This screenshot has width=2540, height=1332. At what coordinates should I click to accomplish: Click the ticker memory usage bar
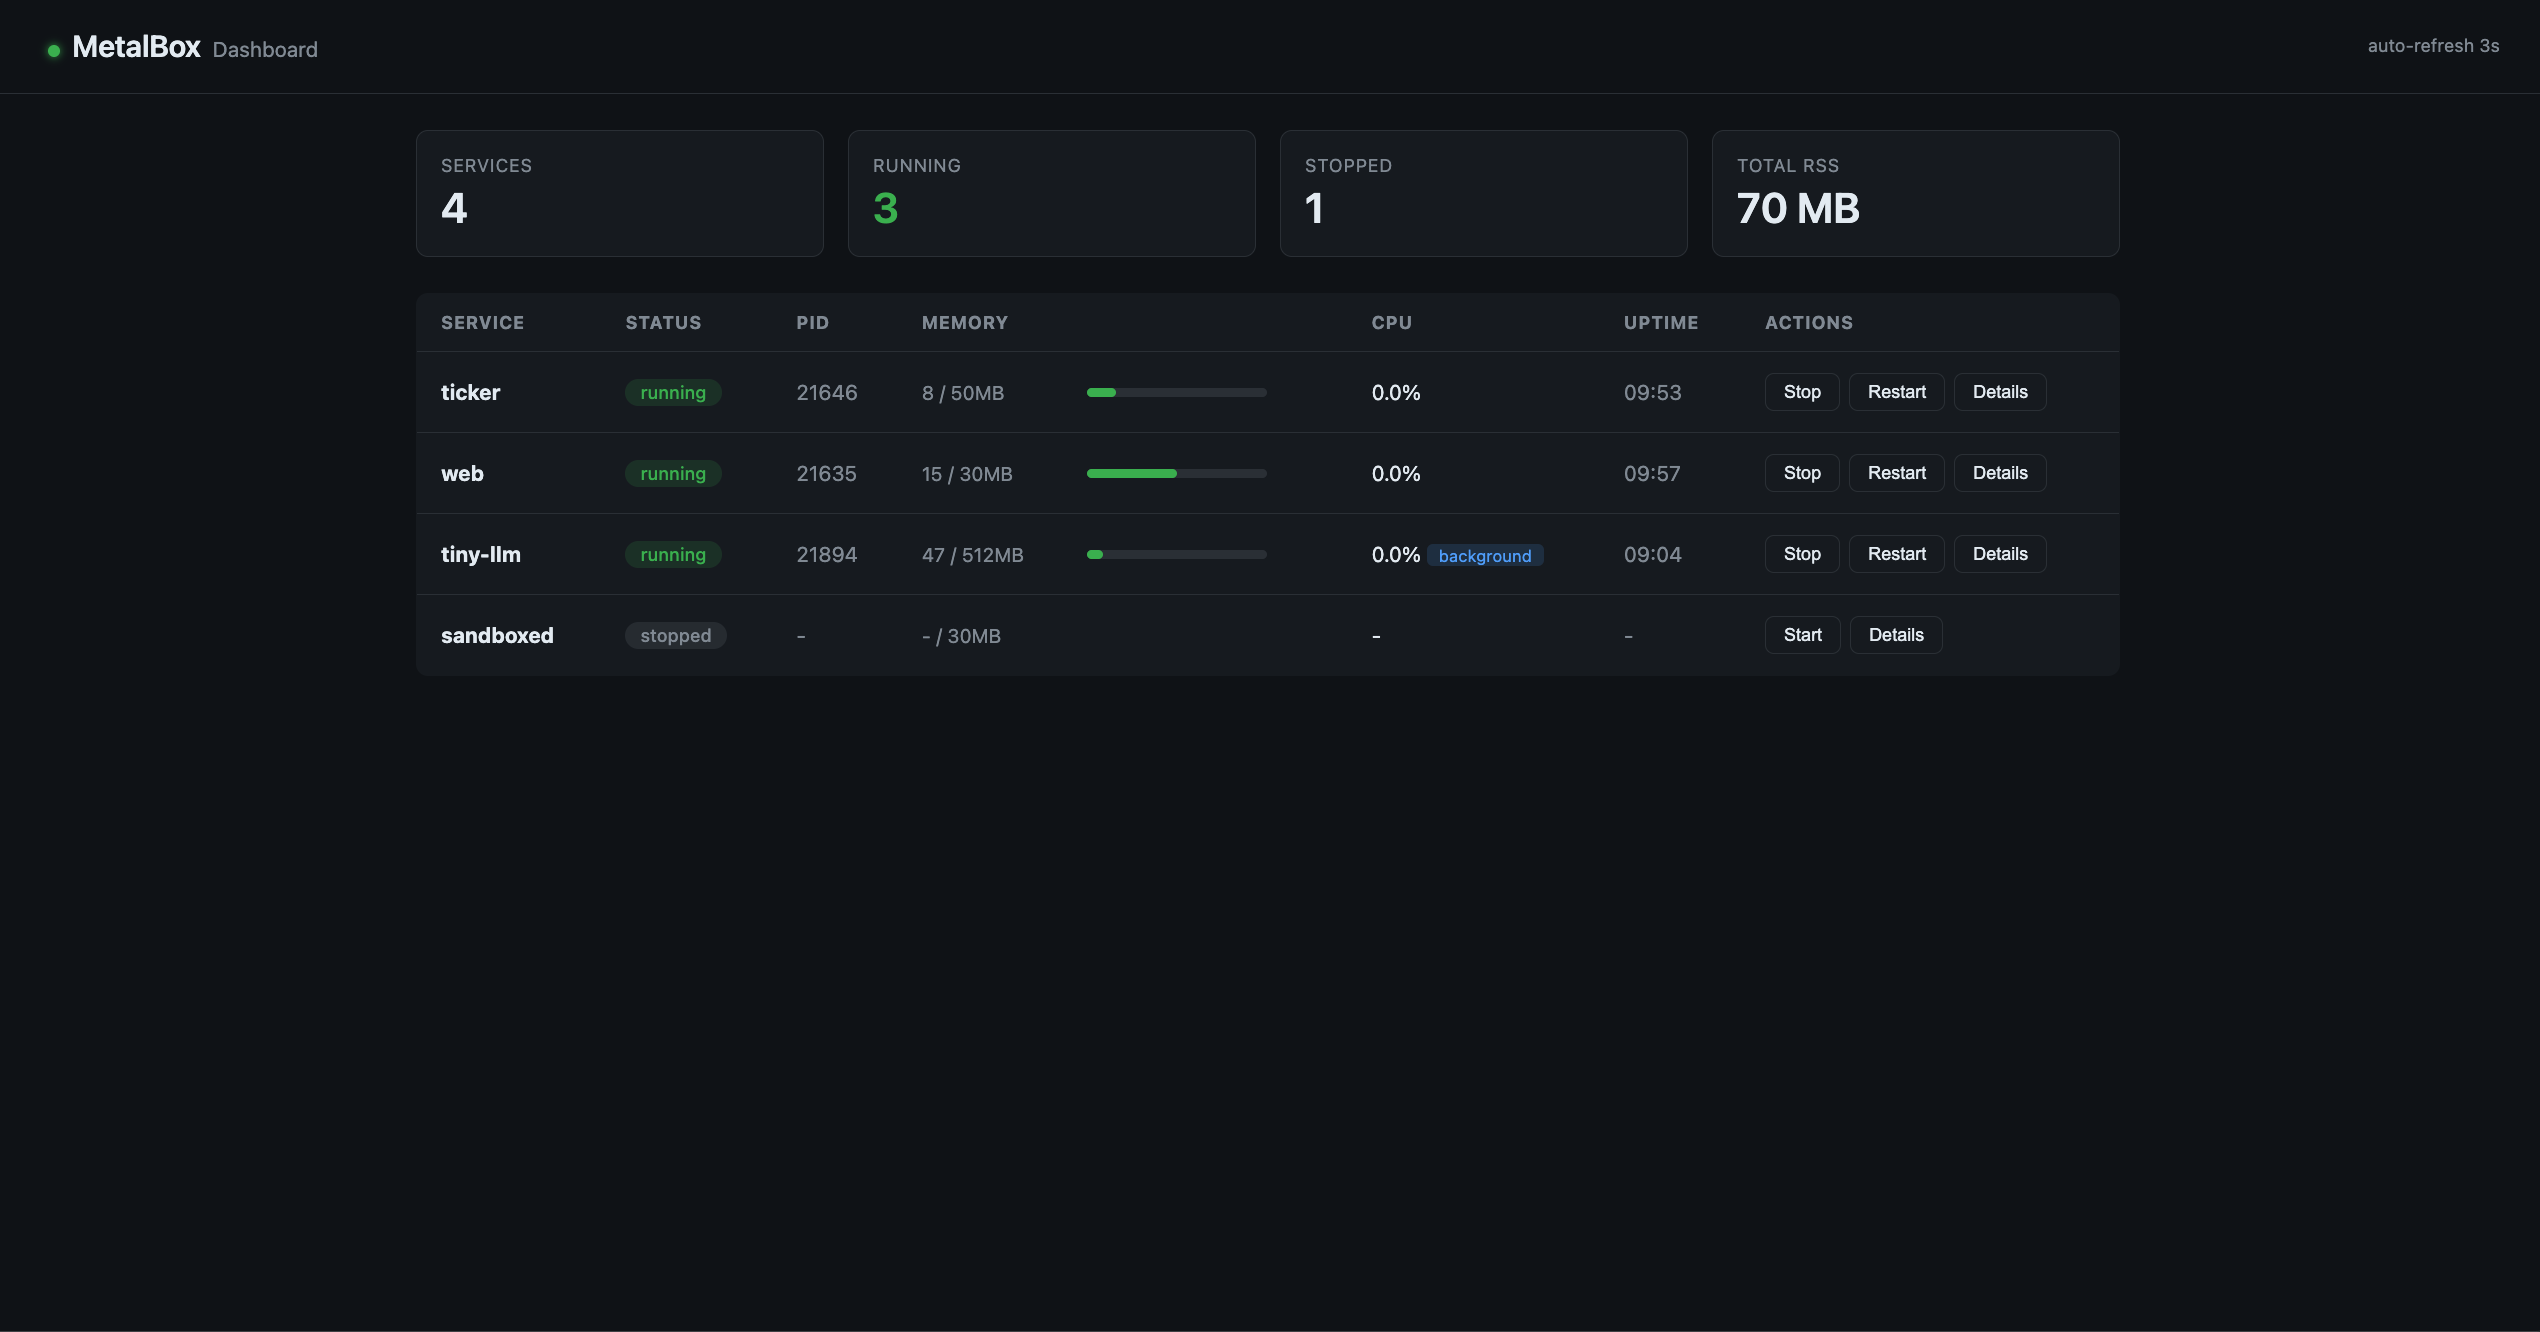click(x=1177, y=392)
